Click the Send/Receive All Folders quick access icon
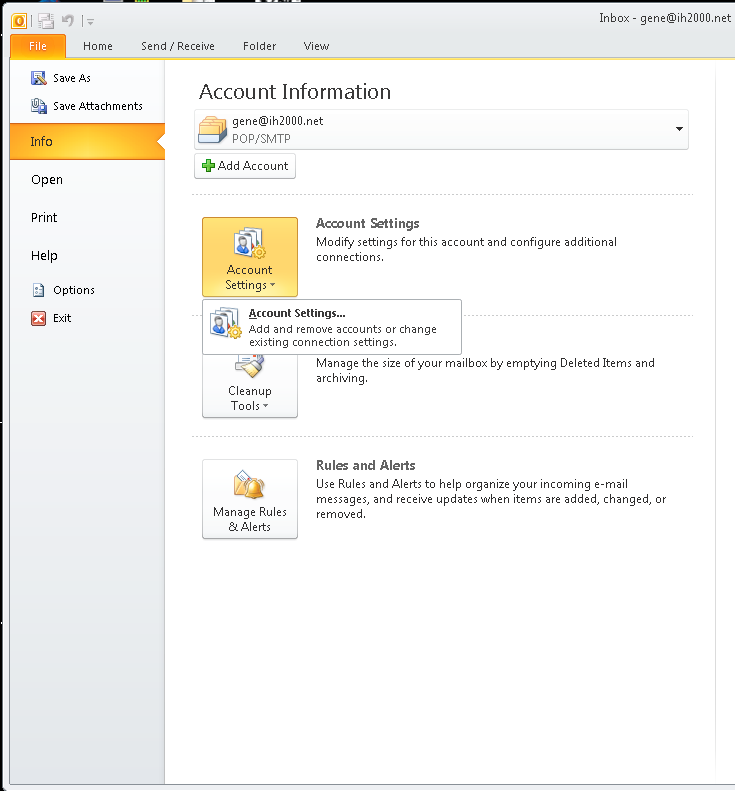The image size is (735, 791). 46,21
